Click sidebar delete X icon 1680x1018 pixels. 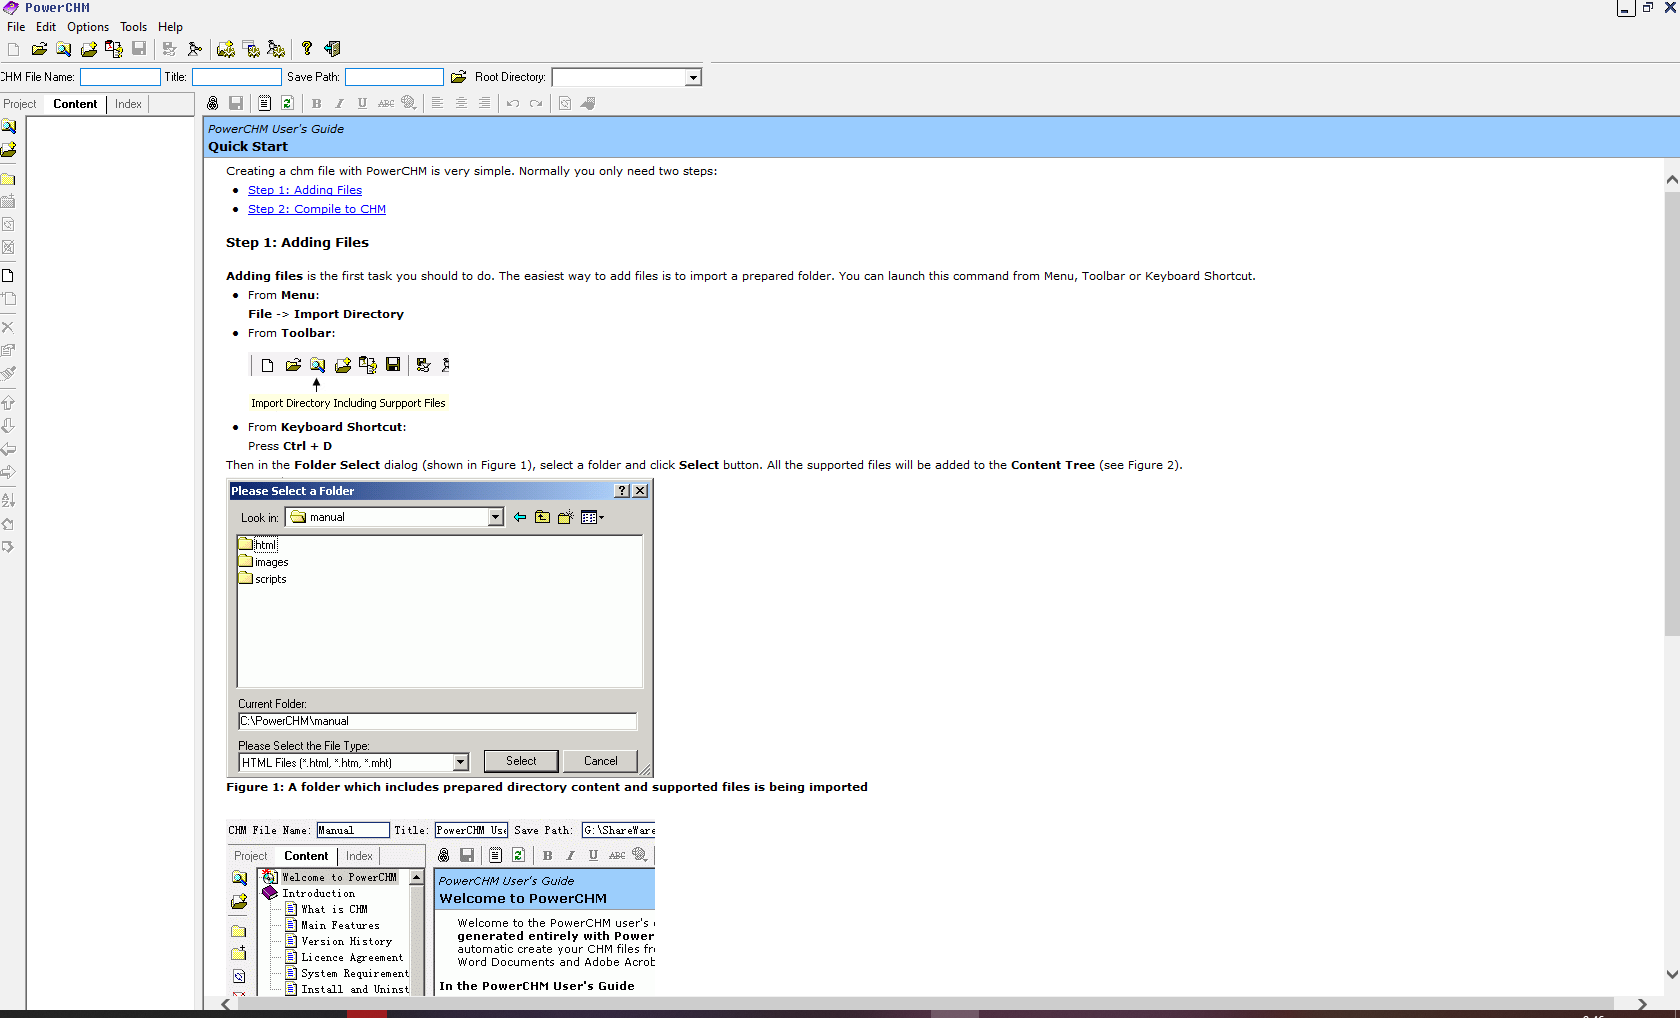(8, 327)
